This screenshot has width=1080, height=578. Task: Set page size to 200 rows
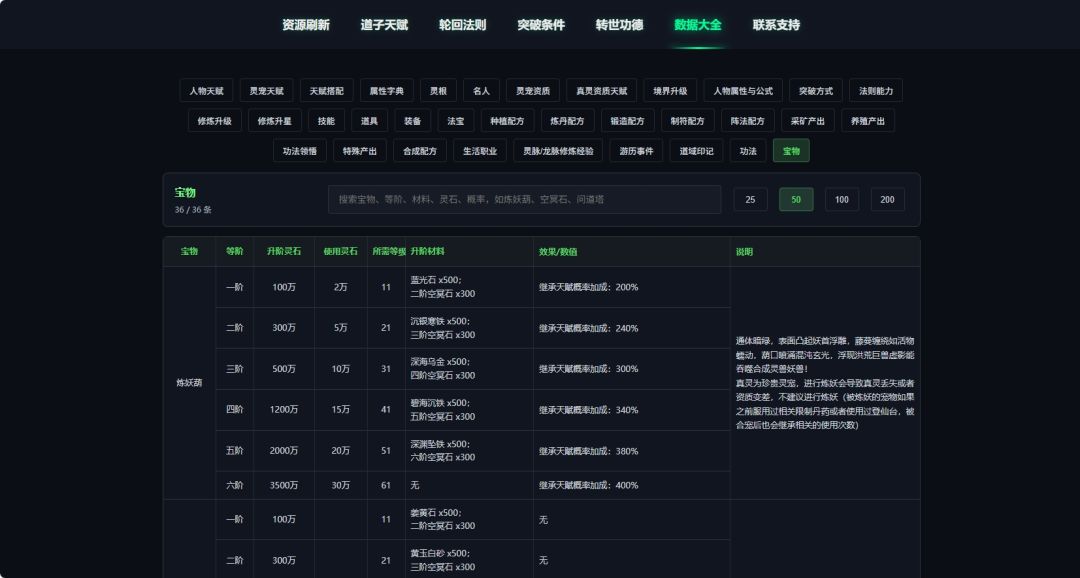888,200
